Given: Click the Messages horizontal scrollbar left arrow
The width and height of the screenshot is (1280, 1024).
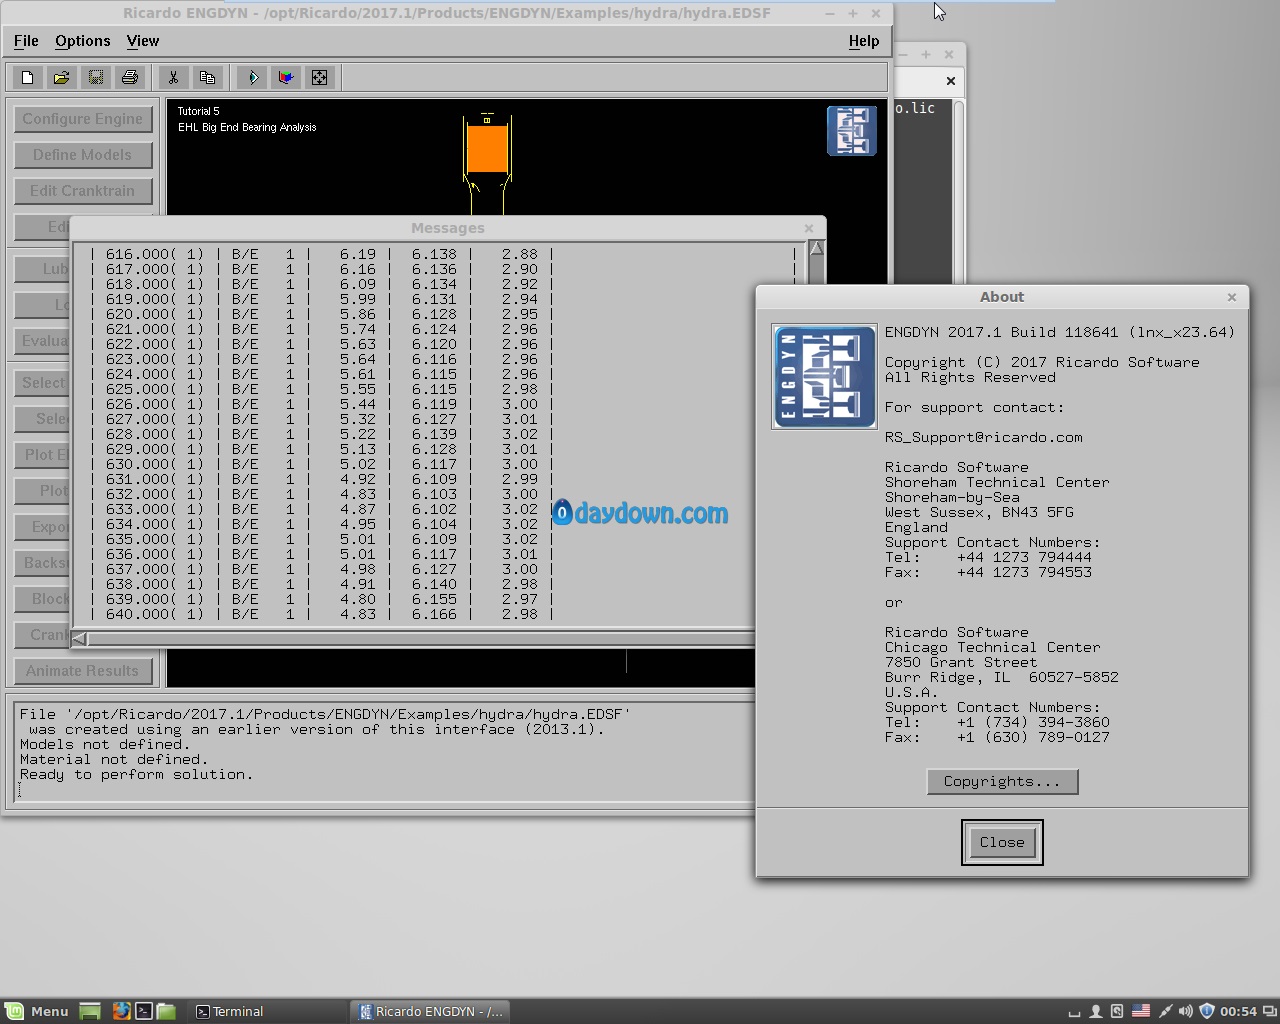Looking at the screenshot, I should tap(80, 638).
